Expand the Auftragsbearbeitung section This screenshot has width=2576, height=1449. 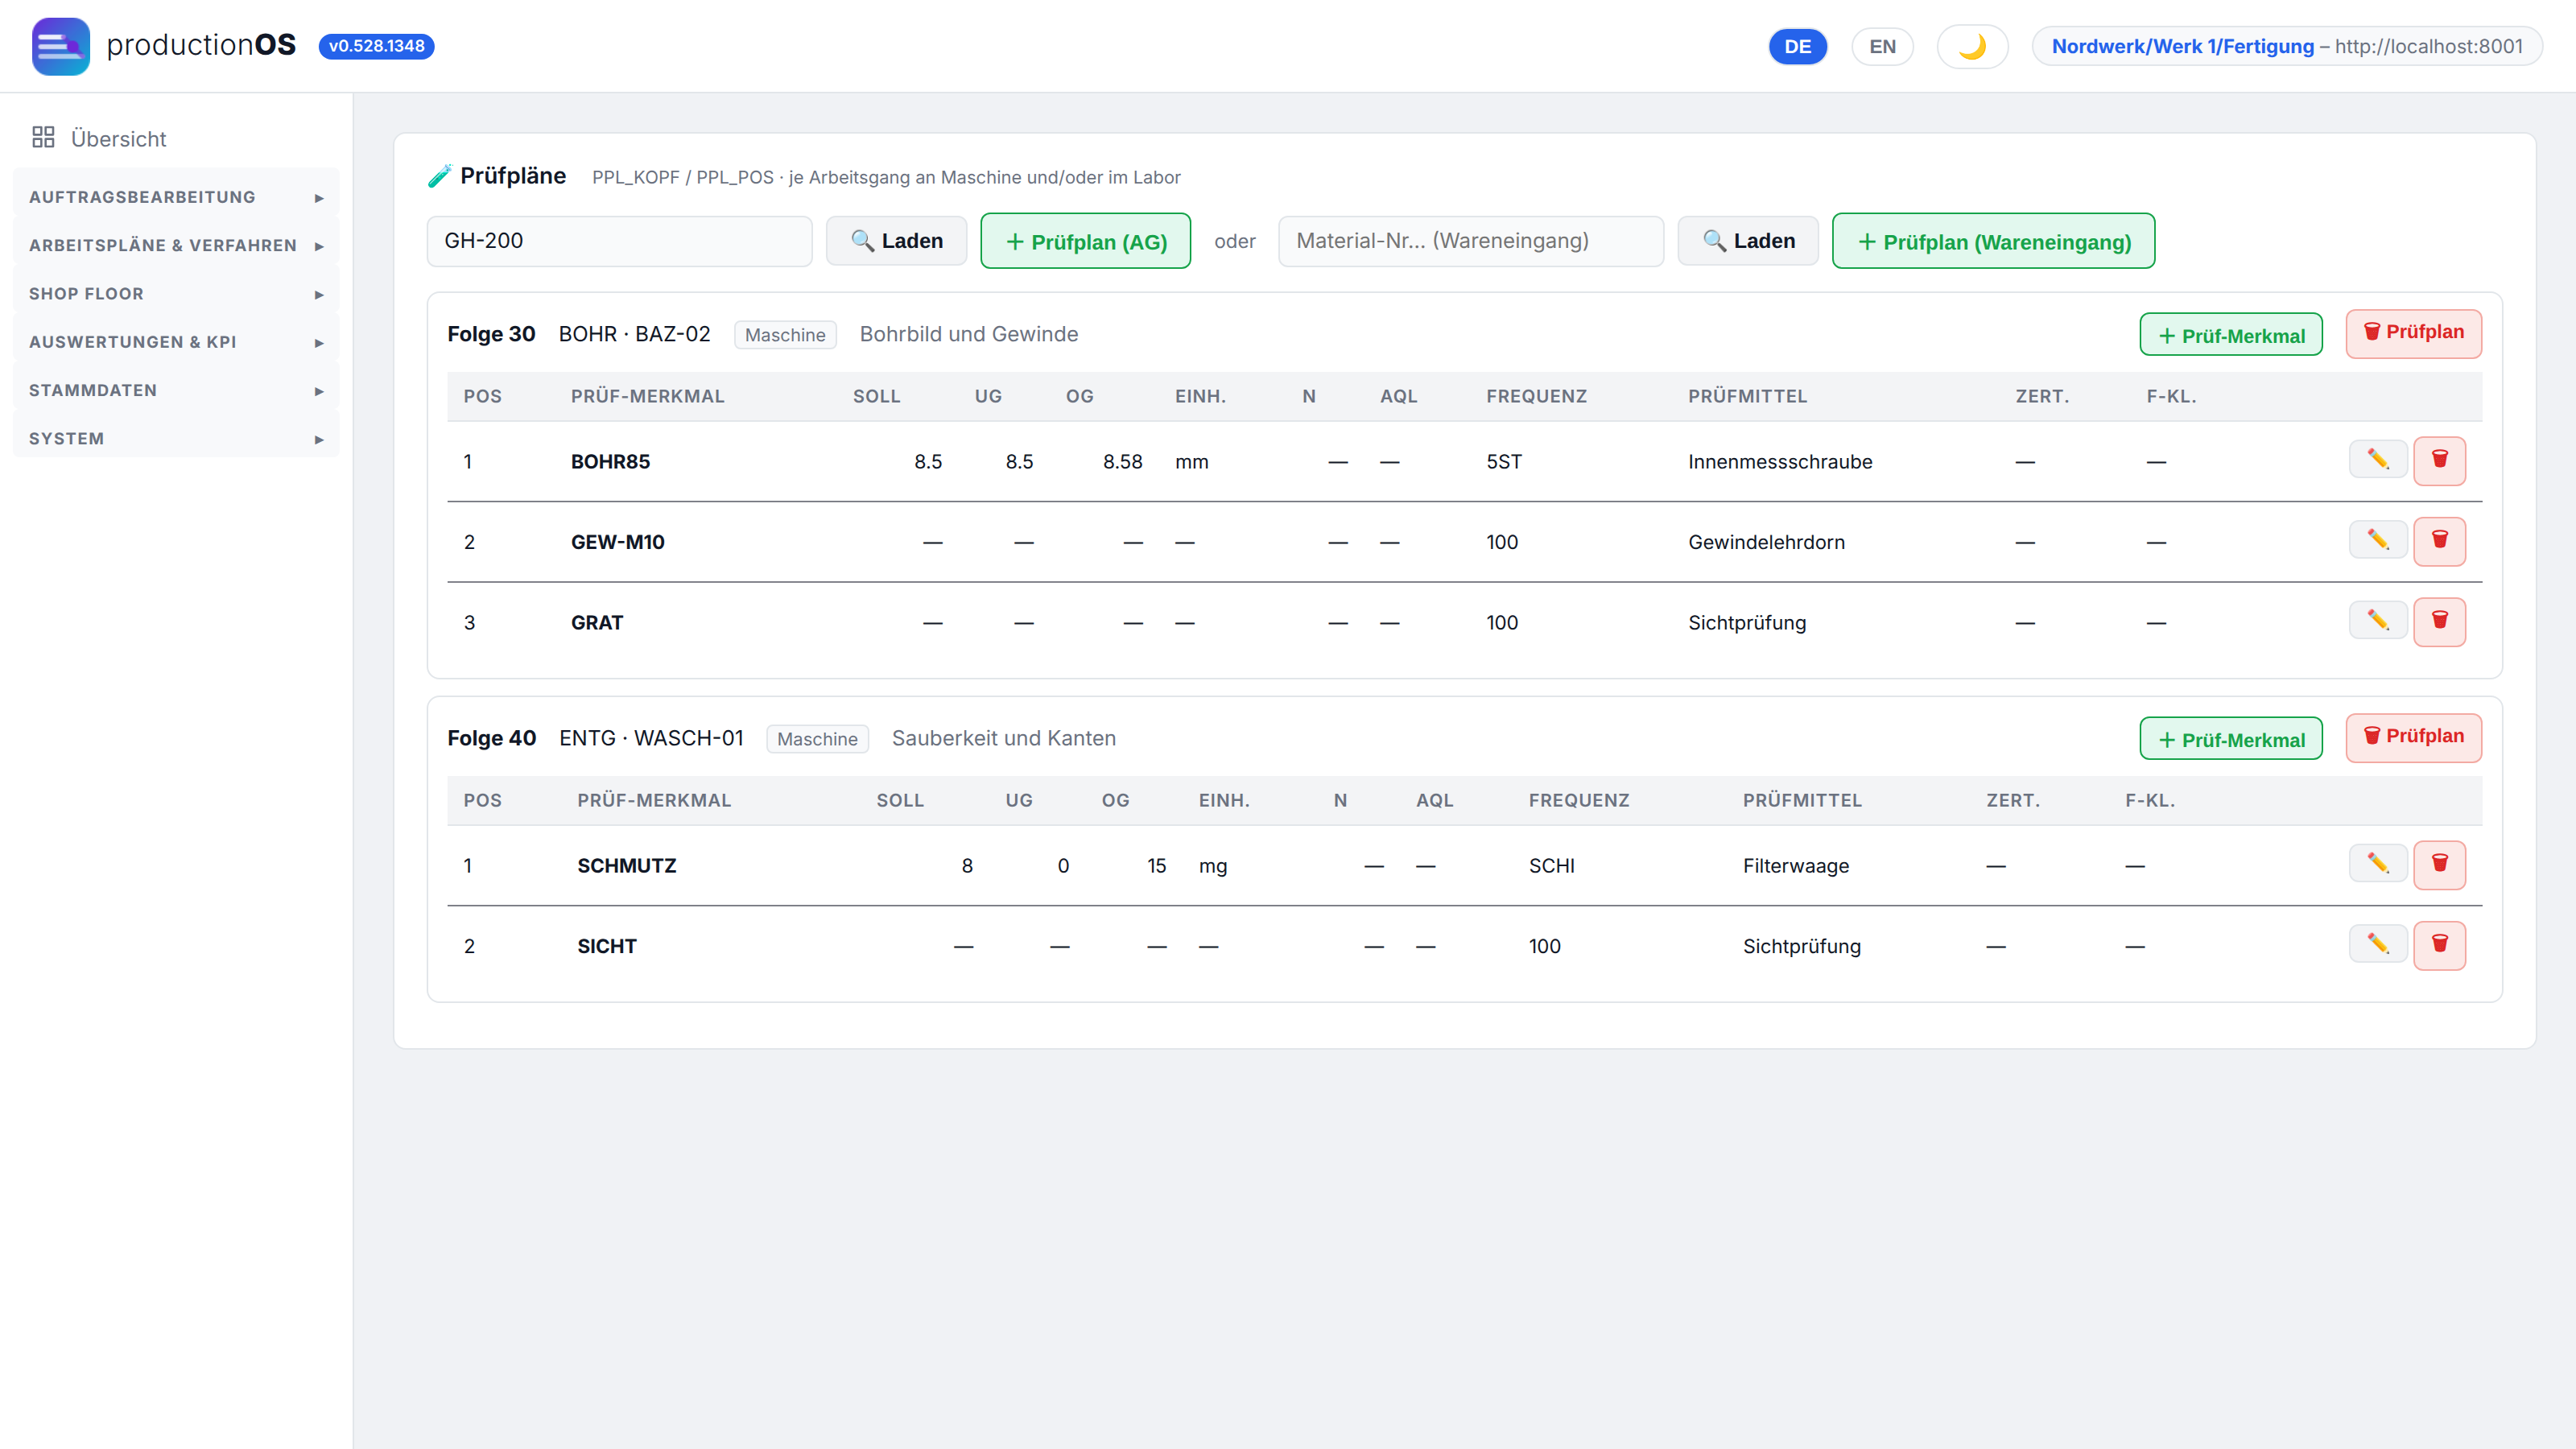coord(176,197)
